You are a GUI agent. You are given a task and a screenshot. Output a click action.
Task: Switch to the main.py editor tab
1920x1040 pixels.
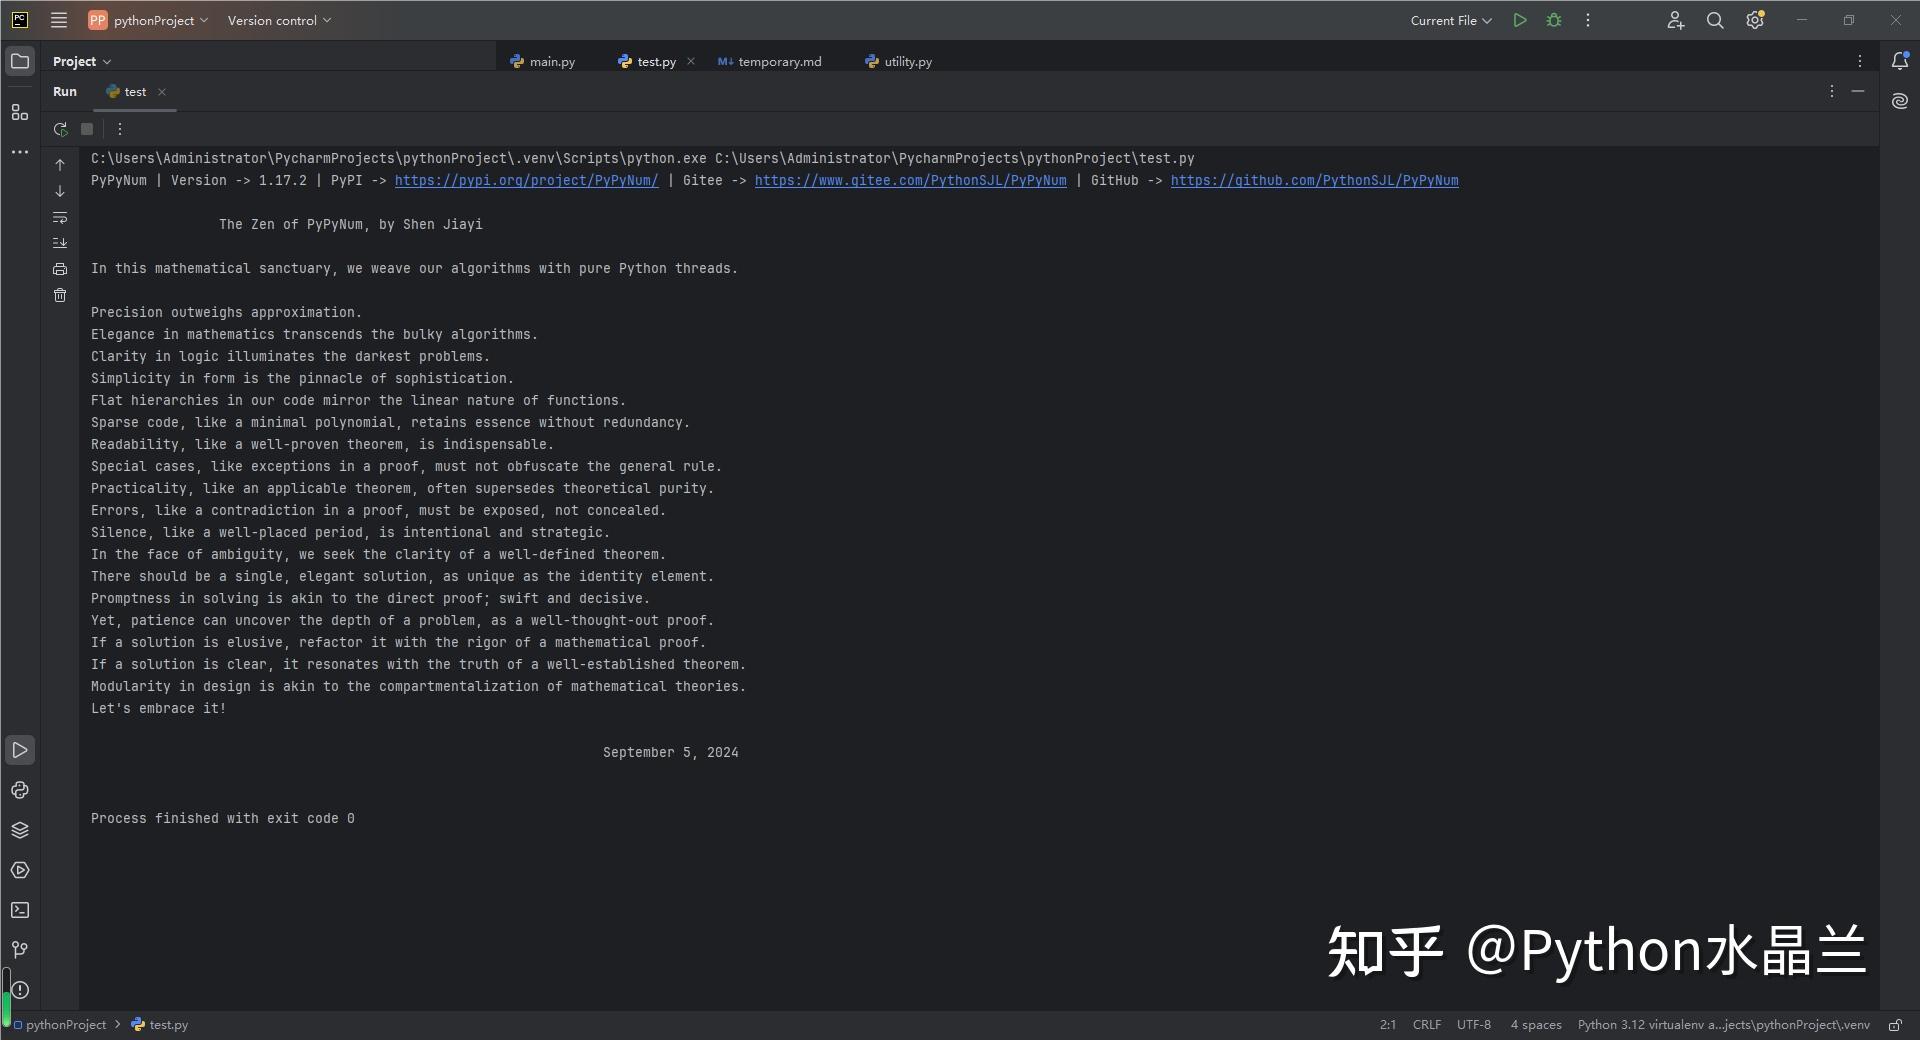click(x=551, y=61)
